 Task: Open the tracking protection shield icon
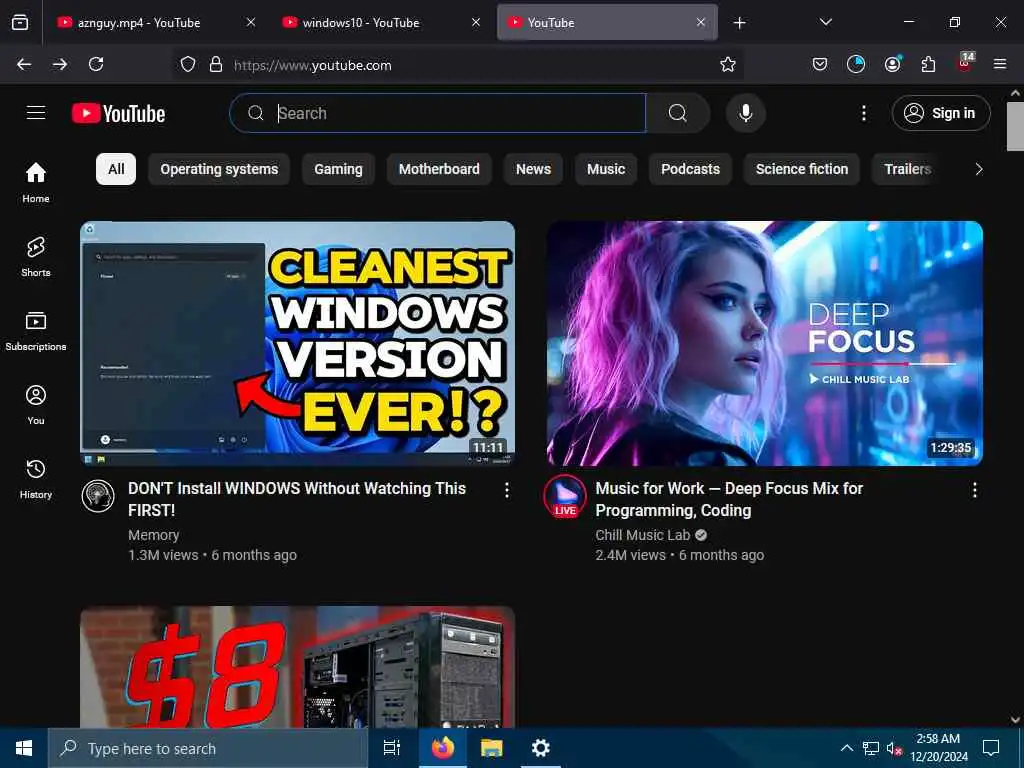[x=188, y=64]
